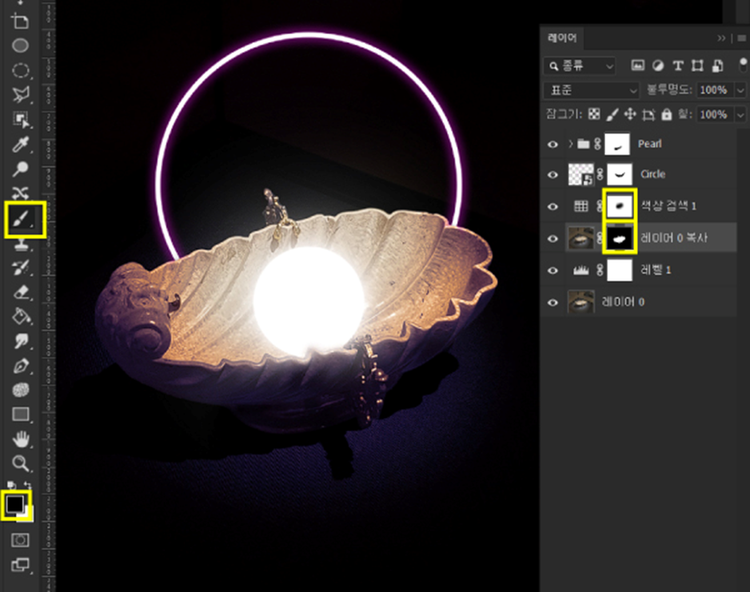Select the Hand tool
Screen dimensions: 750x592
(20, 439)
